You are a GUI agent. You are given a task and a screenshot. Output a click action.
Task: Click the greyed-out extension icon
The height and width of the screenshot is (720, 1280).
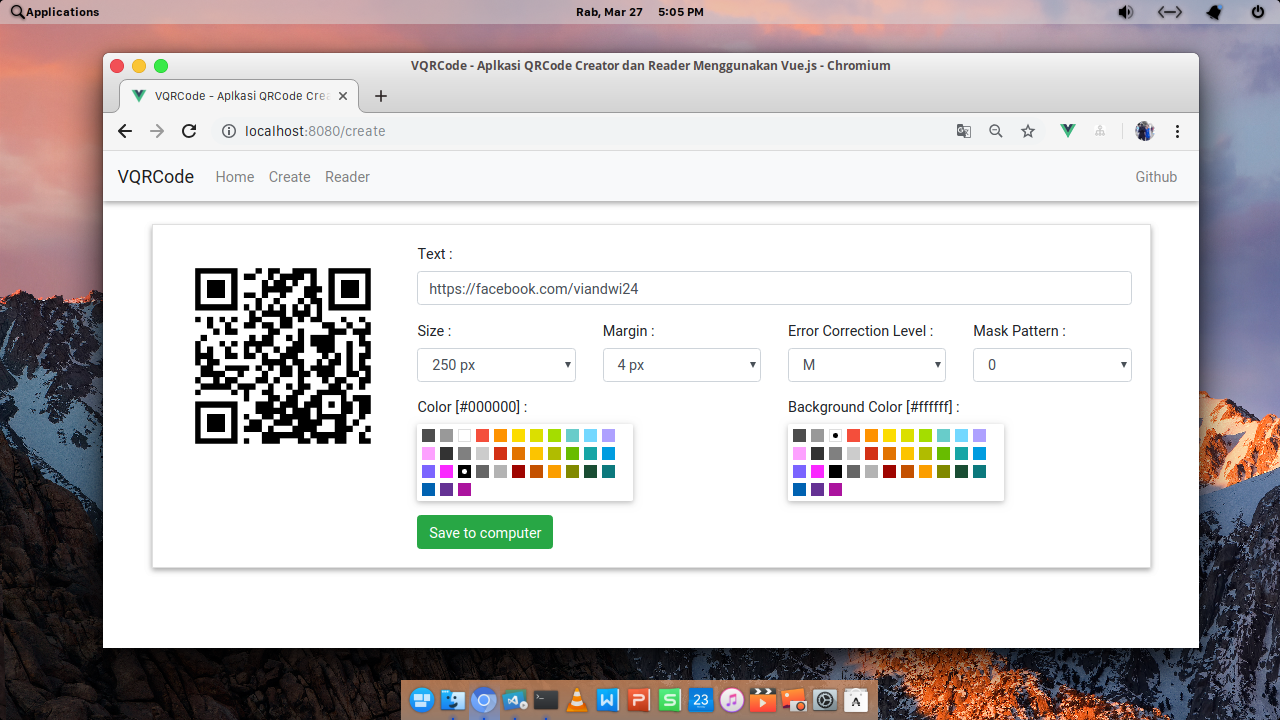pos(1100,131)
